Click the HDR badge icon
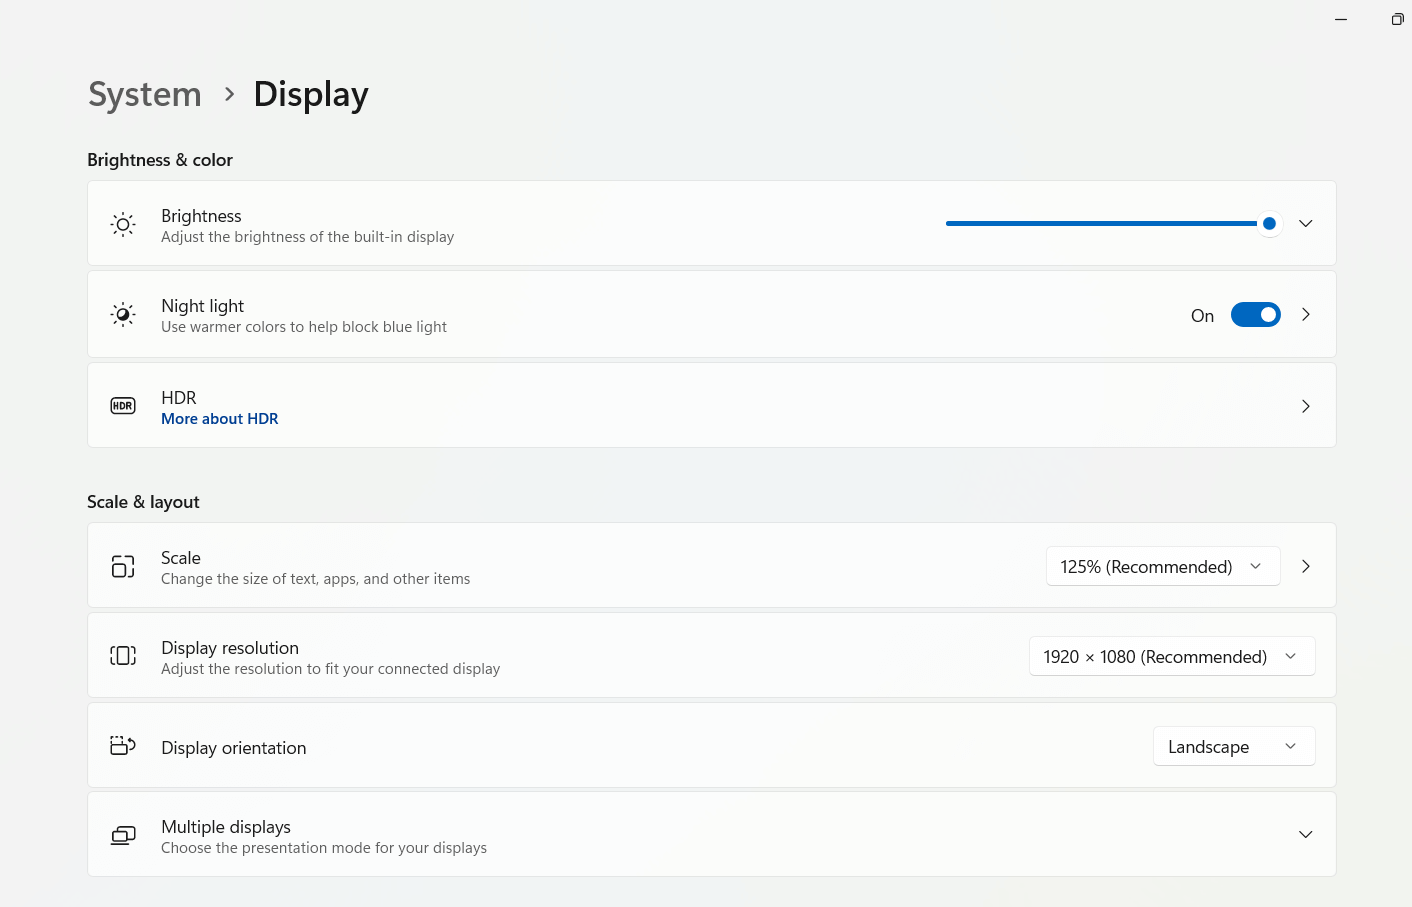Viewport: 1412px width, 907px height. 123,406
